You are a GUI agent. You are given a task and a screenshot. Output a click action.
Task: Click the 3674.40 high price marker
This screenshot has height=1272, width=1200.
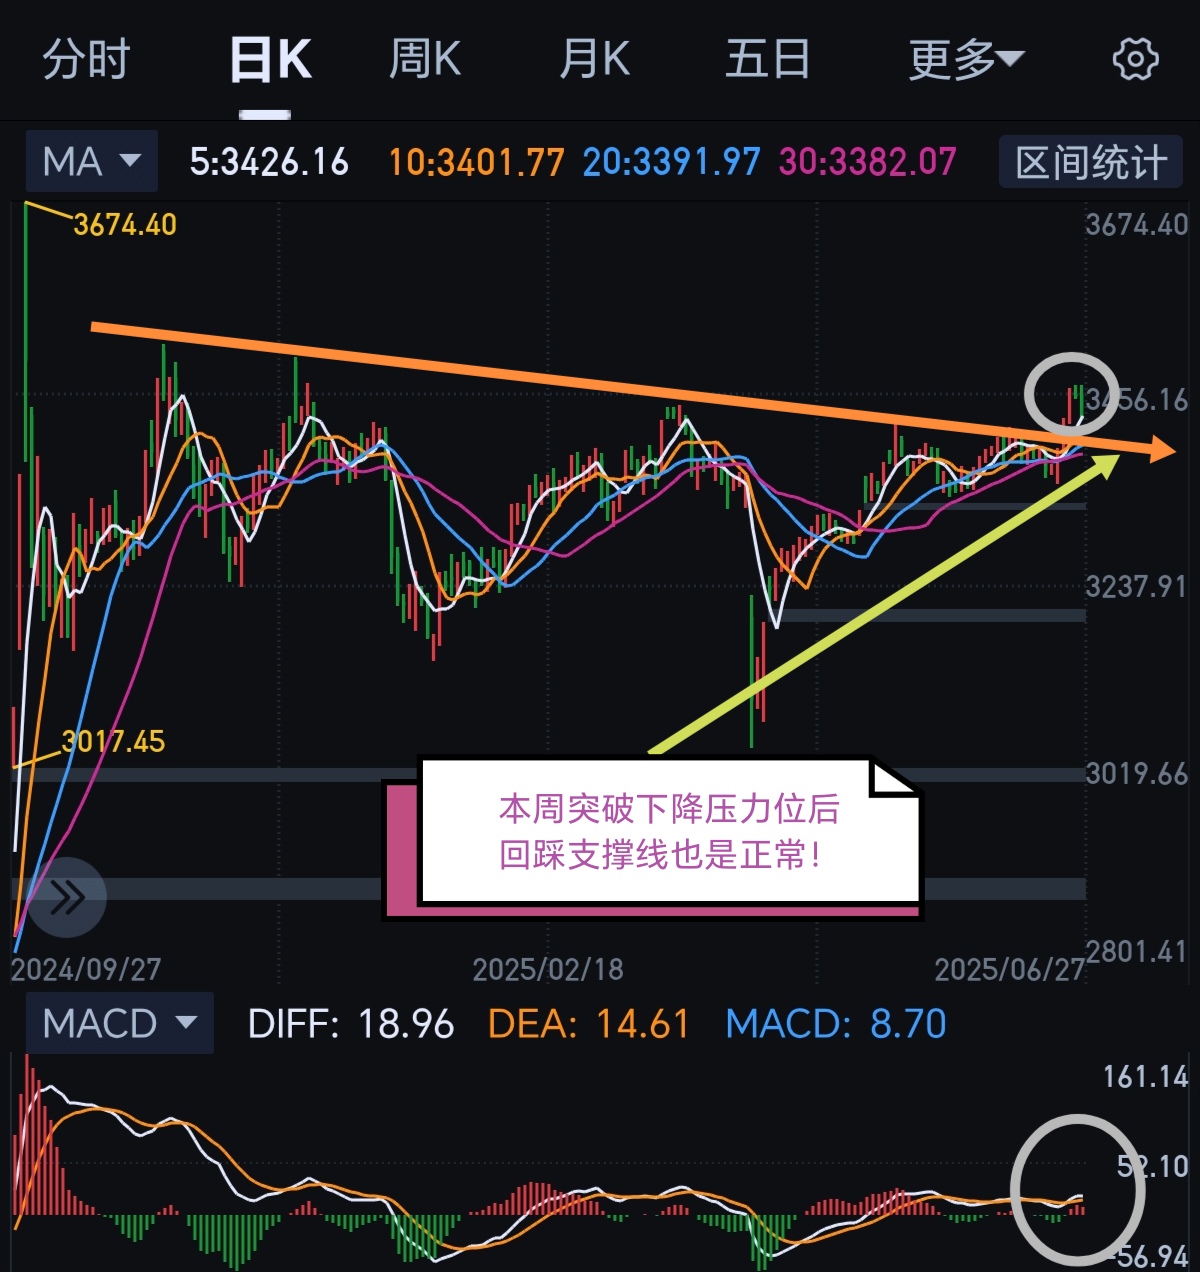(x=125, y=224)
